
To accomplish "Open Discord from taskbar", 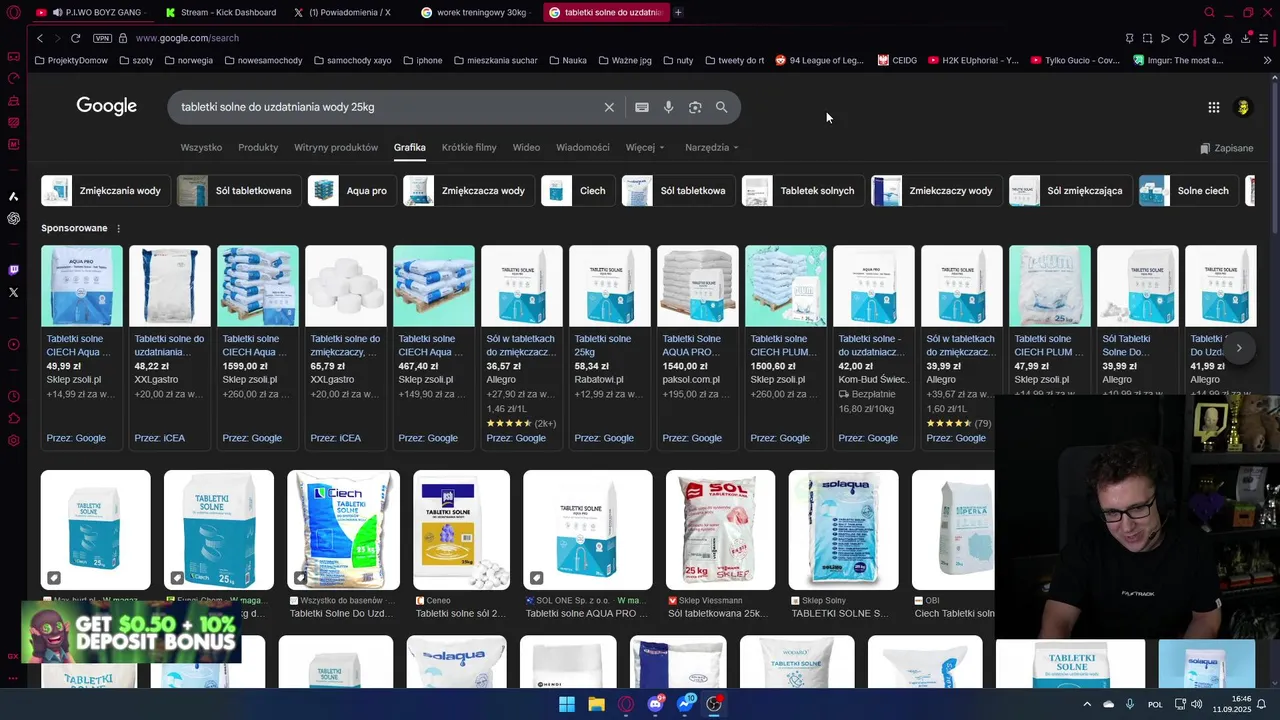I will point(655,704).
